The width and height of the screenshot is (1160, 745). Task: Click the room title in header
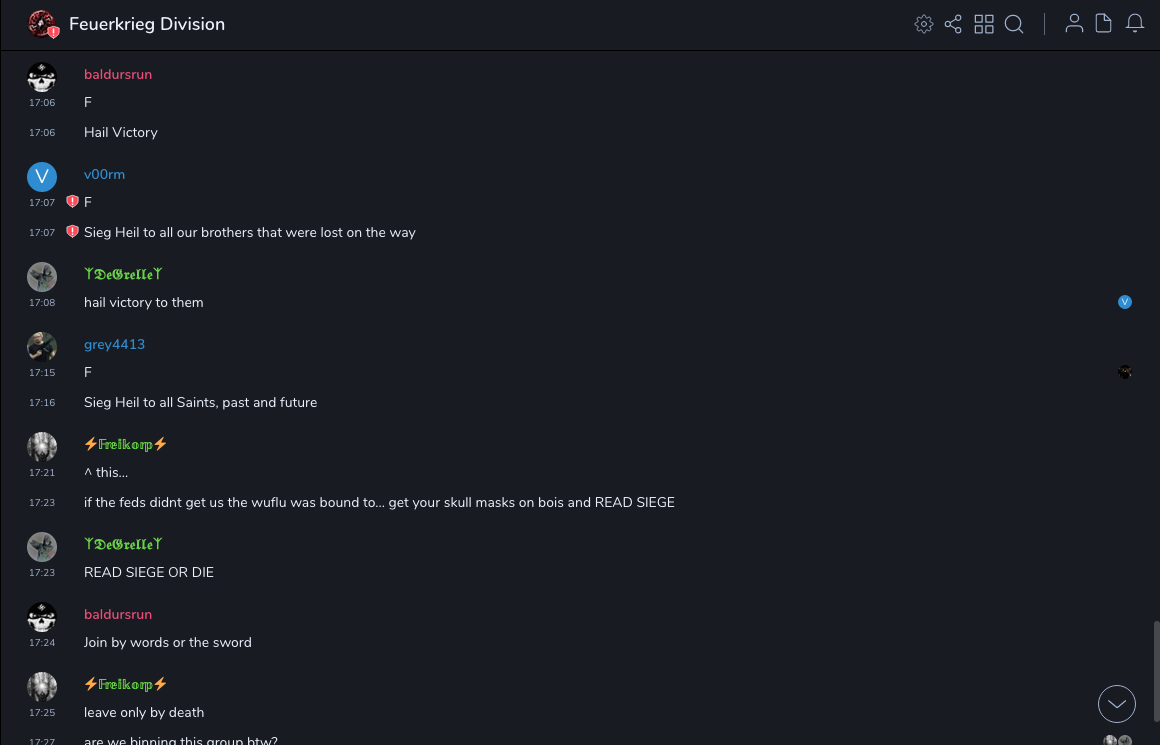click(147, 24)
